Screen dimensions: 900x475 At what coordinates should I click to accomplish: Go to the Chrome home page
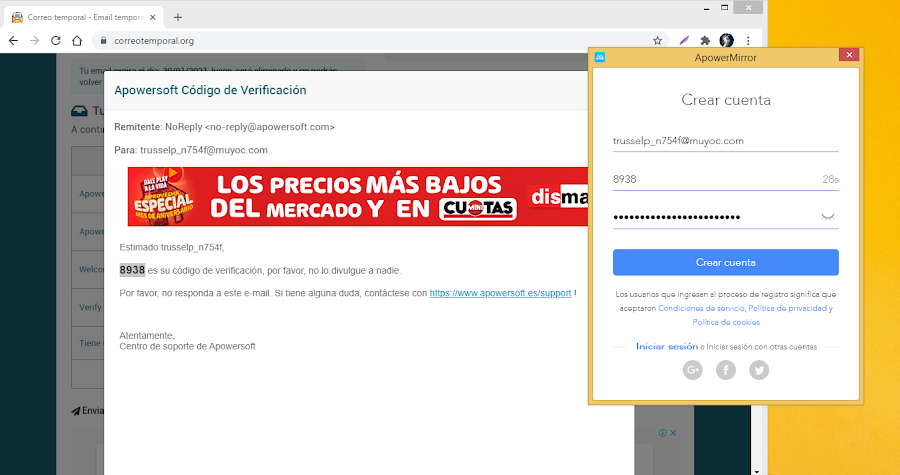click(x=77, y=41)
